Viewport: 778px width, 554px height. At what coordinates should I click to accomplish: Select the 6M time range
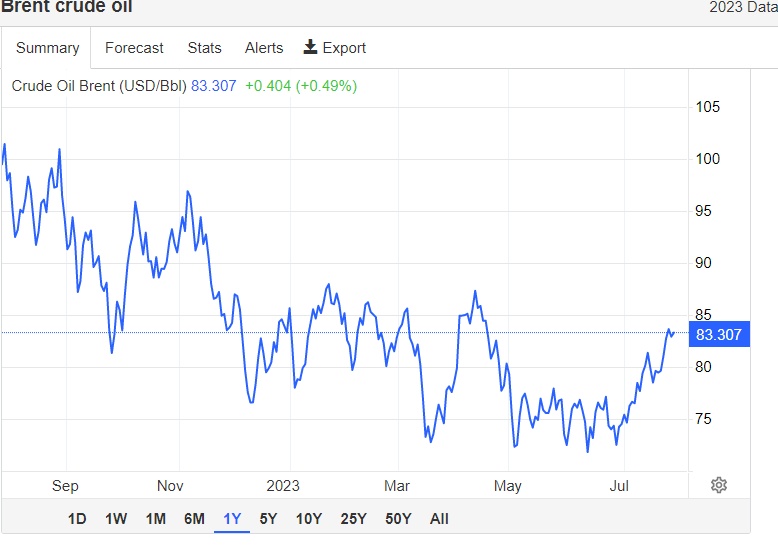tap(194, 519)
